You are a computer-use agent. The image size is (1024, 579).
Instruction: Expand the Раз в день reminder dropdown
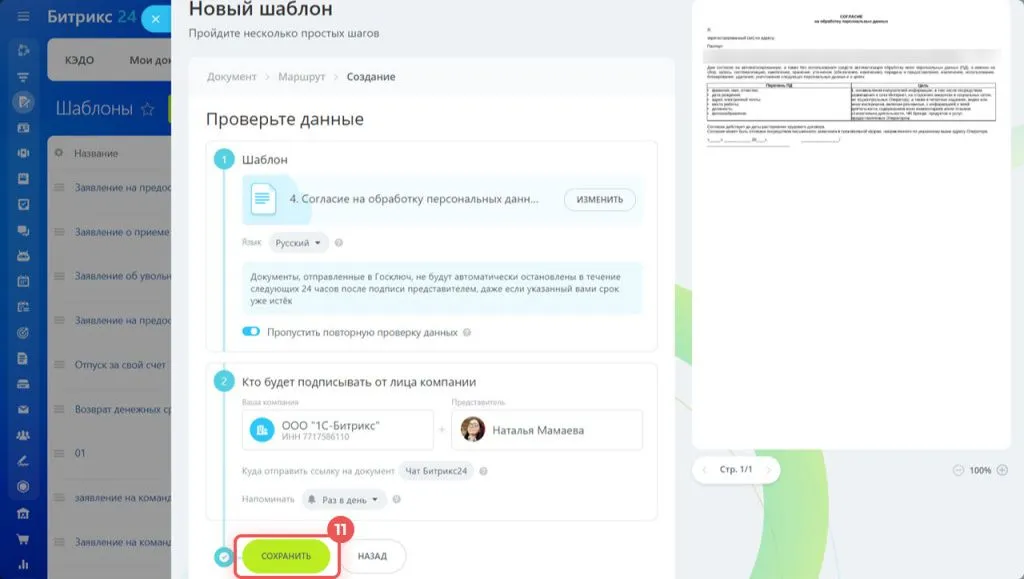click(344, 499)
